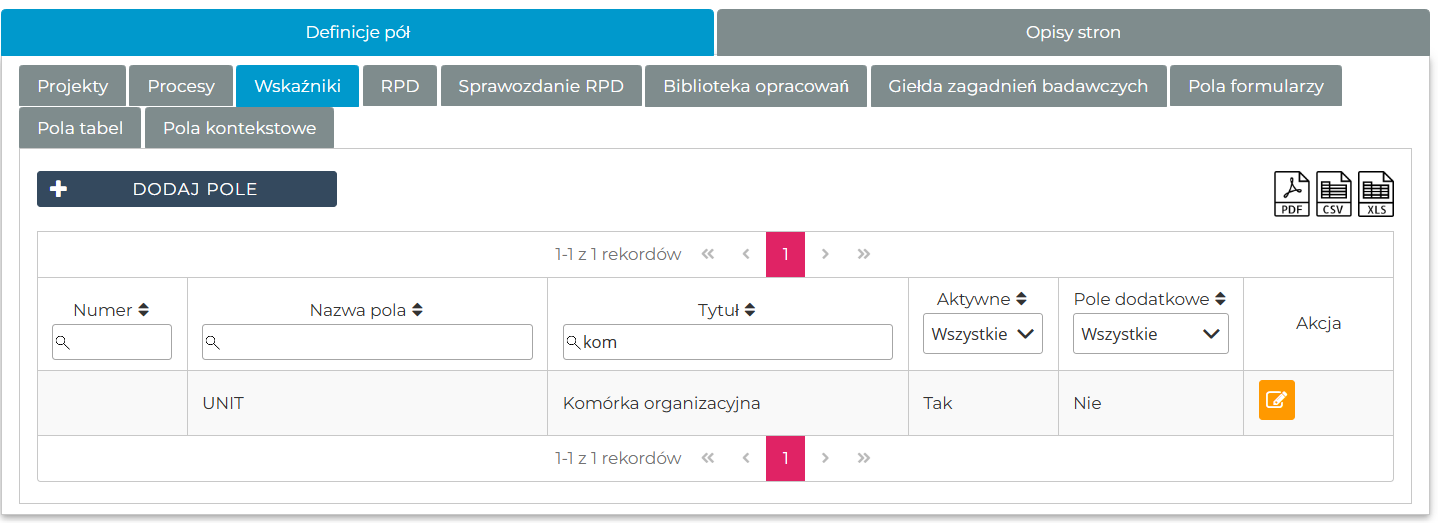Sort by Aktywne column arrows
The height and width of the screenshot is (523, 1438).
tap(1021, 299)
